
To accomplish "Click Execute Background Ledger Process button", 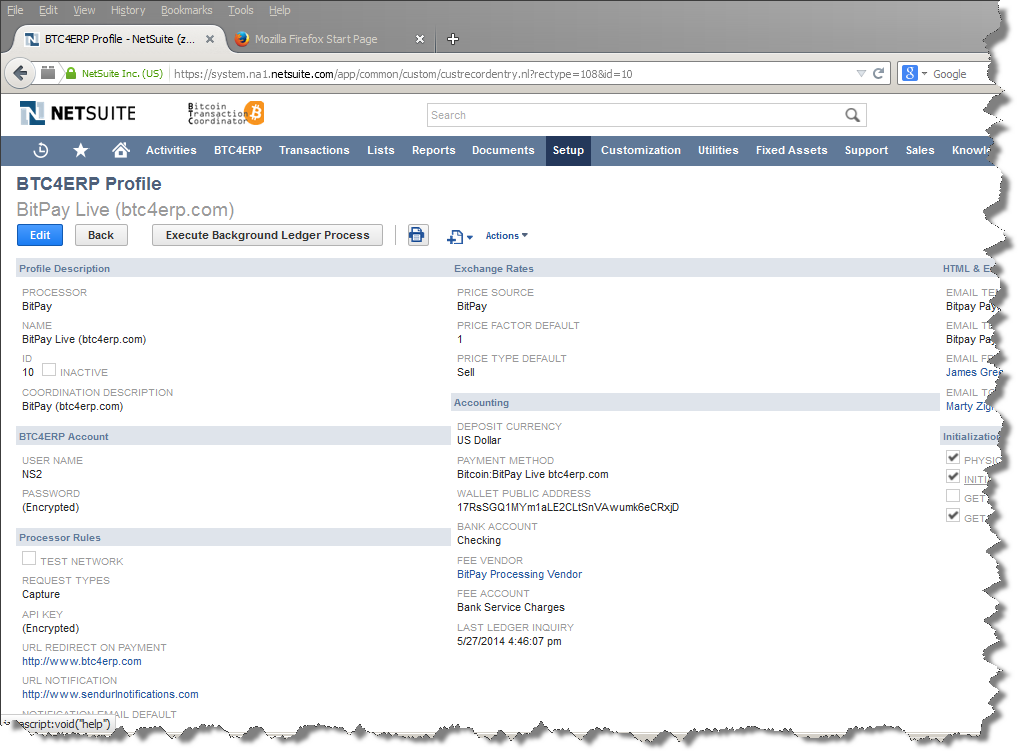I will [x=267, y=235].
